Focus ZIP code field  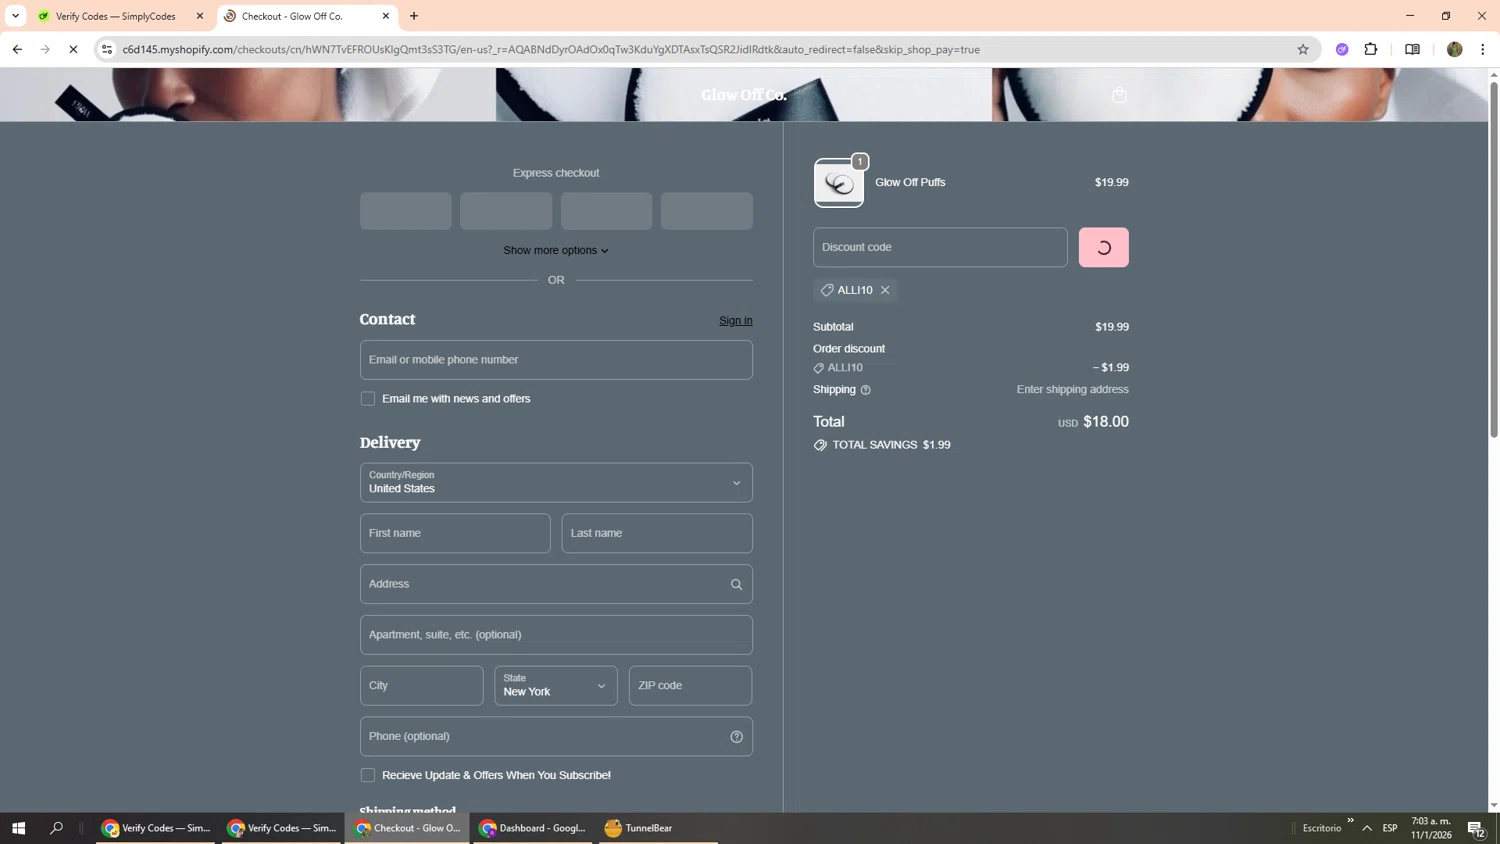point(690,686)
